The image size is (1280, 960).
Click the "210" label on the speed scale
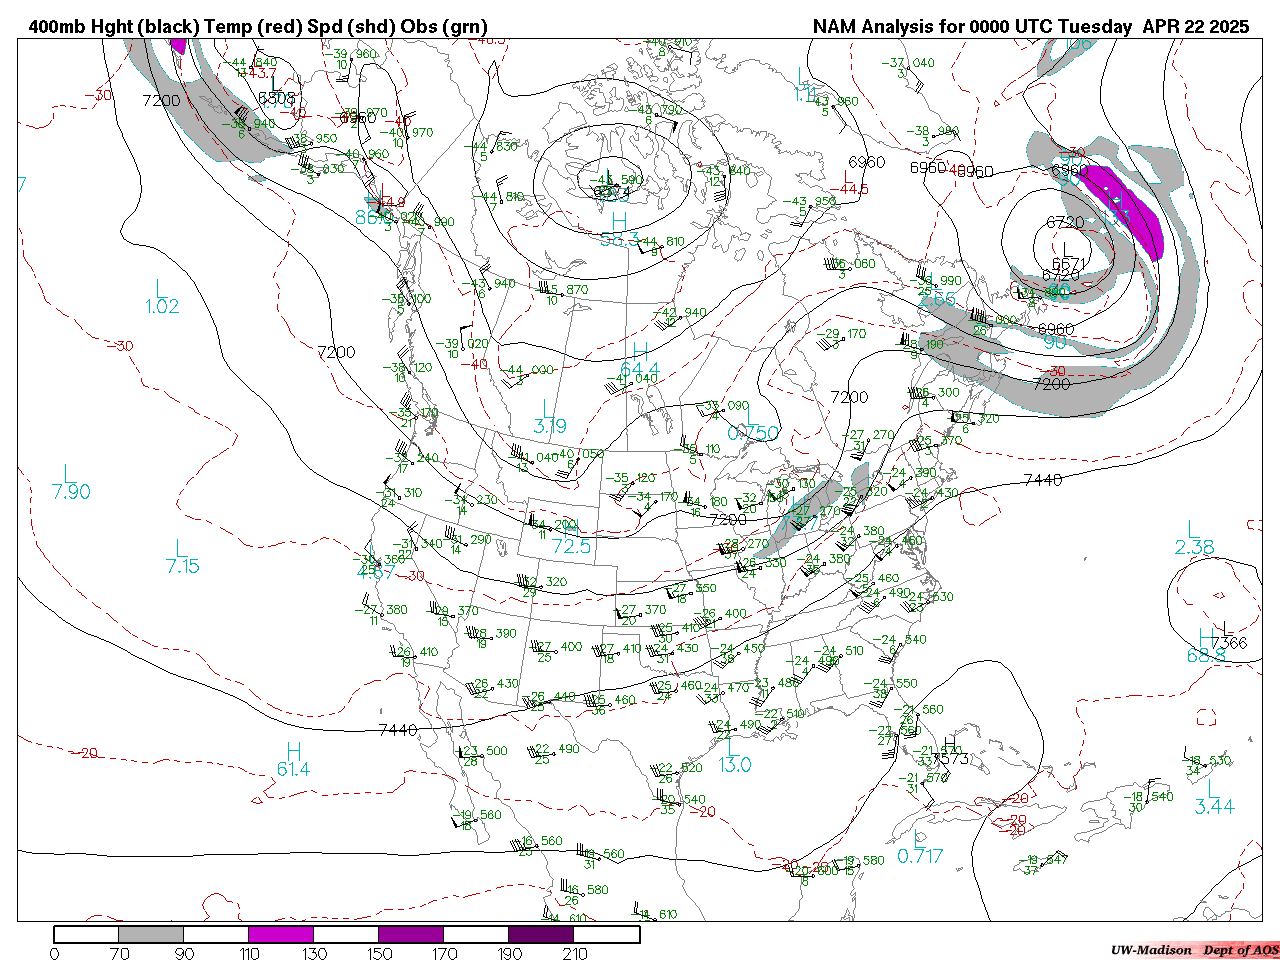pyautogui.click(x=574, y=953)
